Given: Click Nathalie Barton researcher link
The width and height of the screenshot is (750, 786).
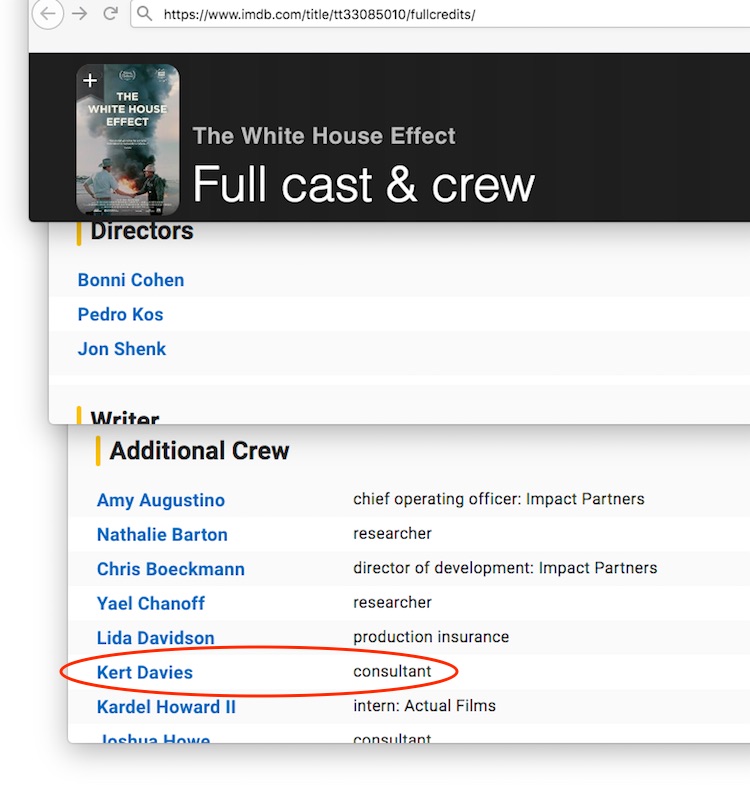Looking at the screenshot, I should (162, 535).
